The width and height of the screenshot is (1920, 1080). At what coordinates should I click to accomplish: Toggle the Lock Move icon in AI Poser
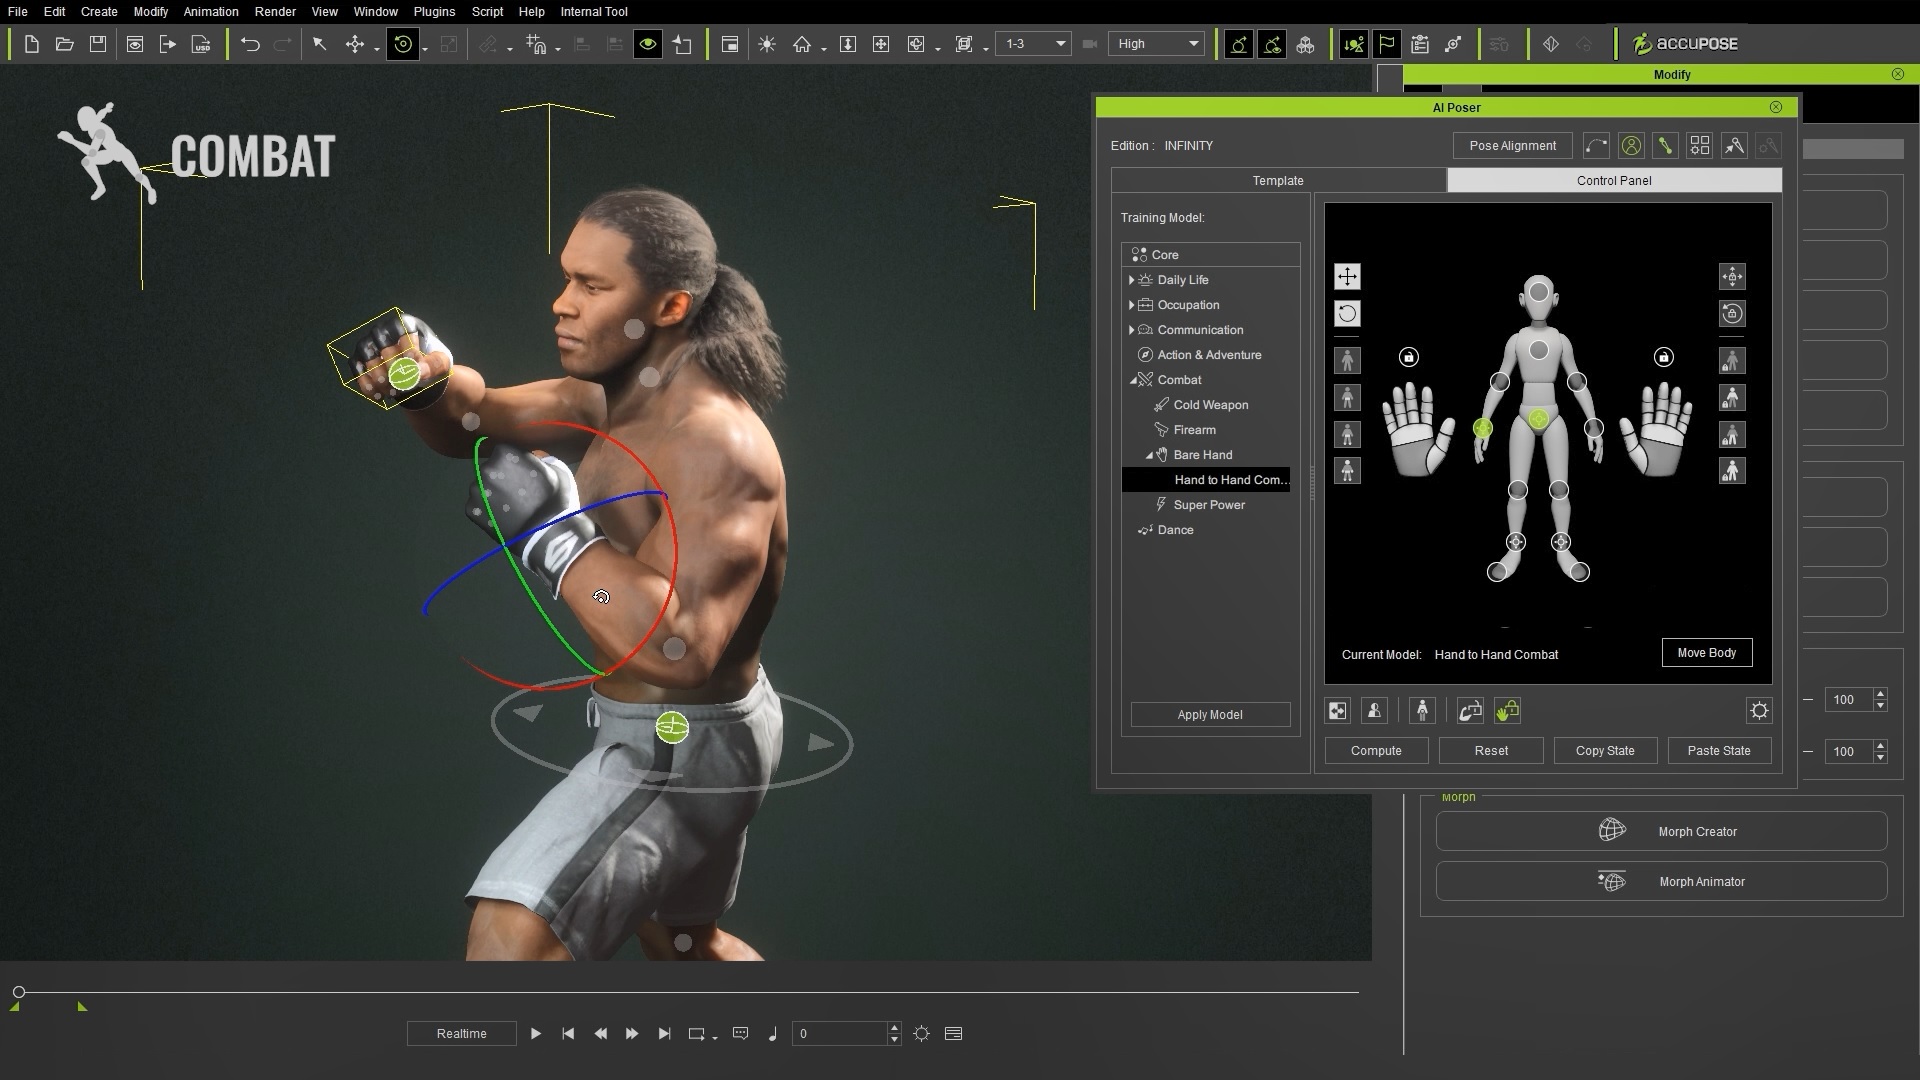coord(1732,277)
